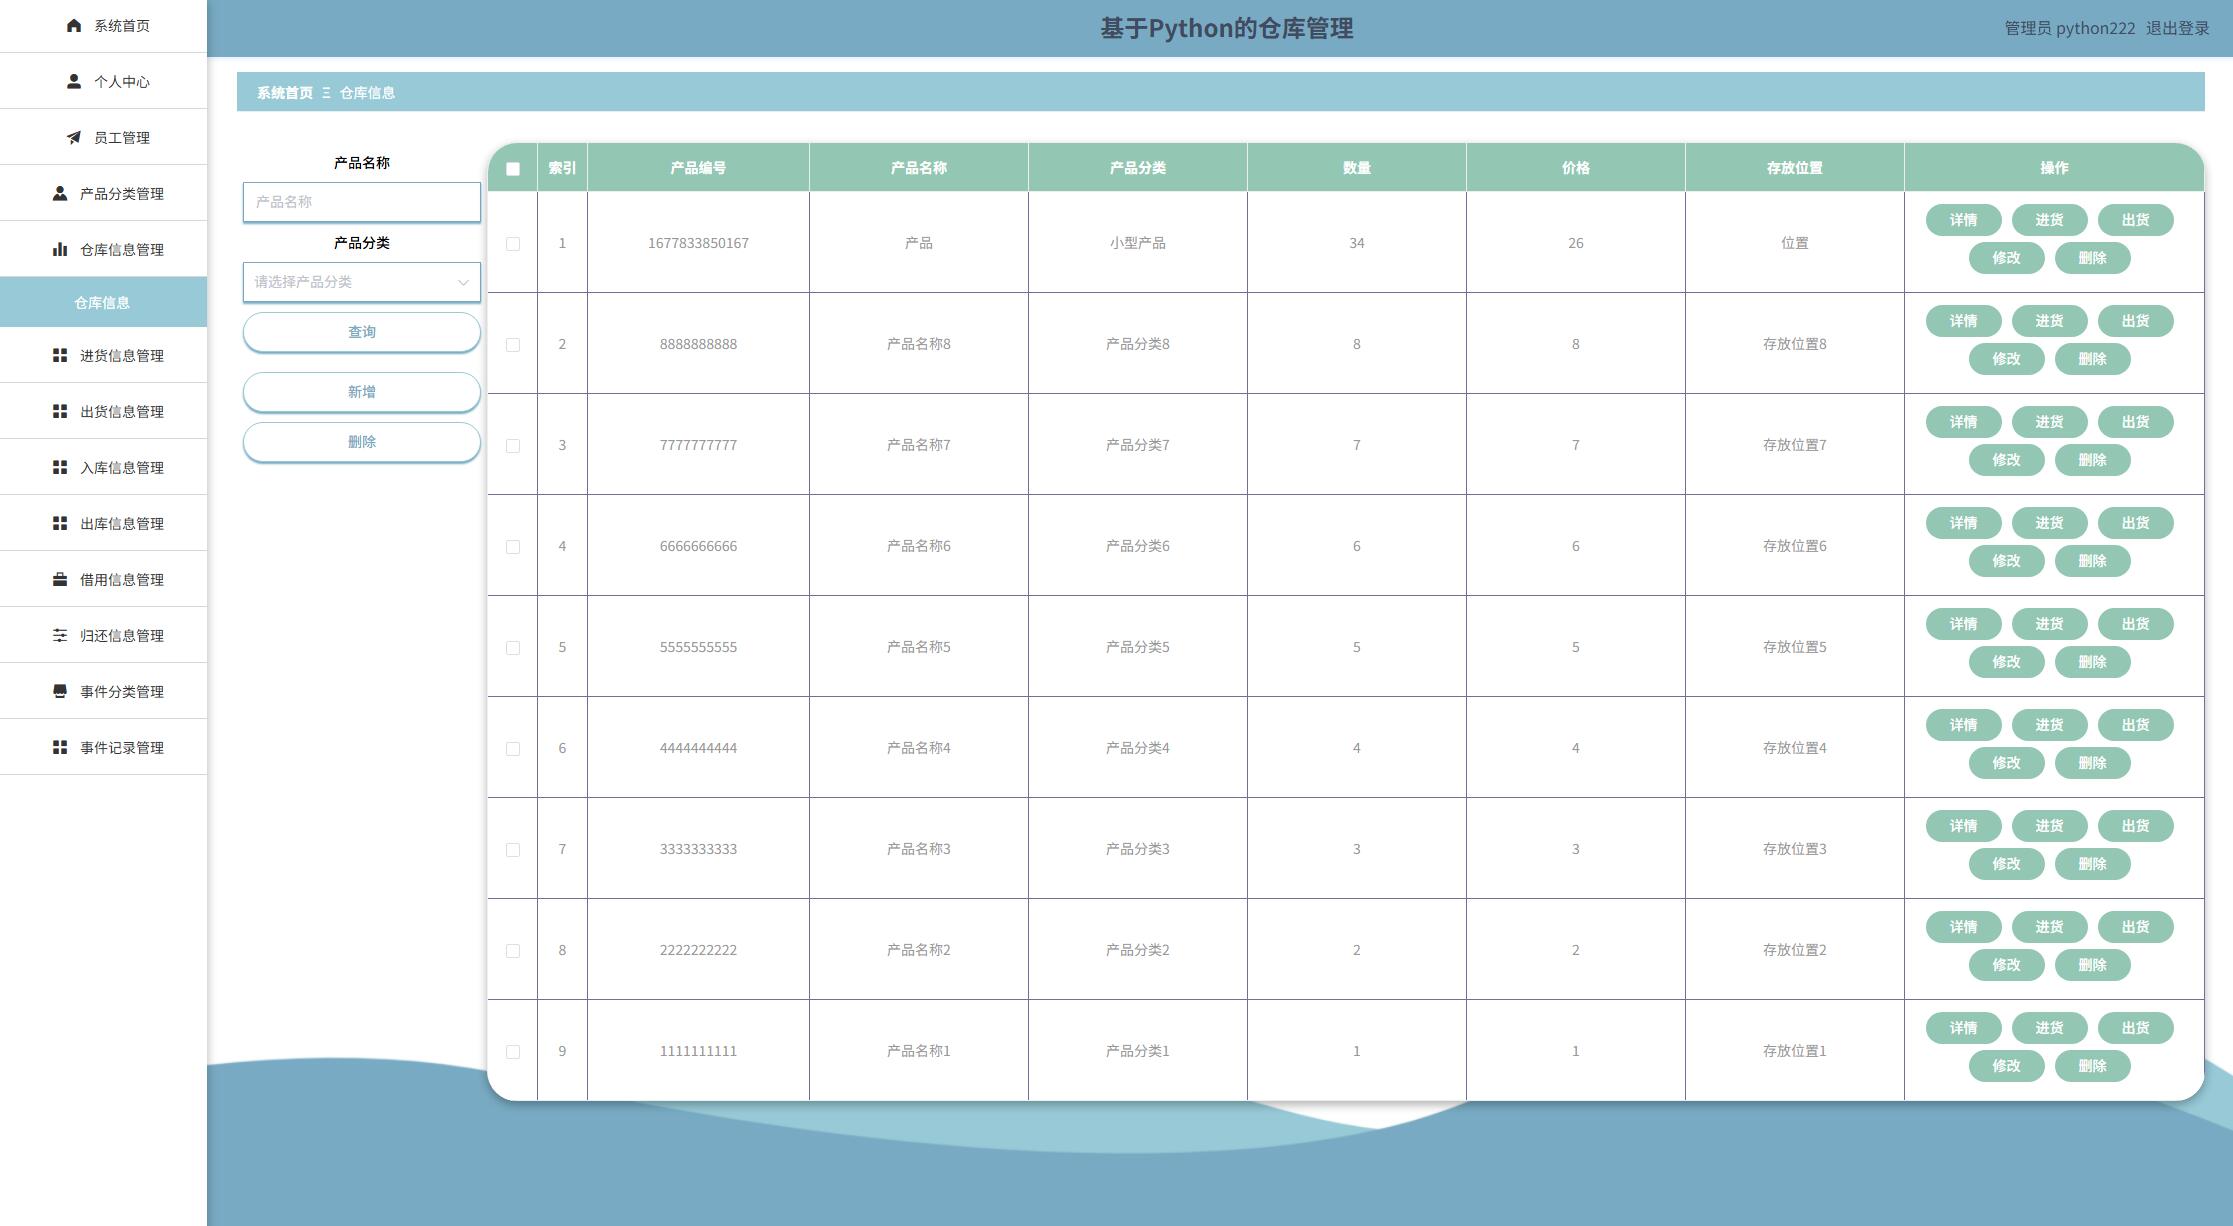Click the paper plane icon for 员工管理

click(74, 138)
